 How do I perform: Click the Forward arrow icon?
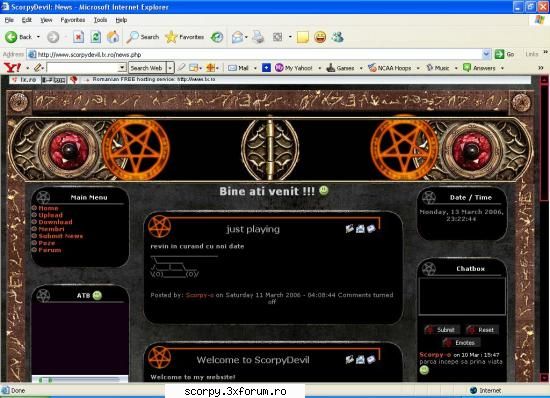[53, 37]
